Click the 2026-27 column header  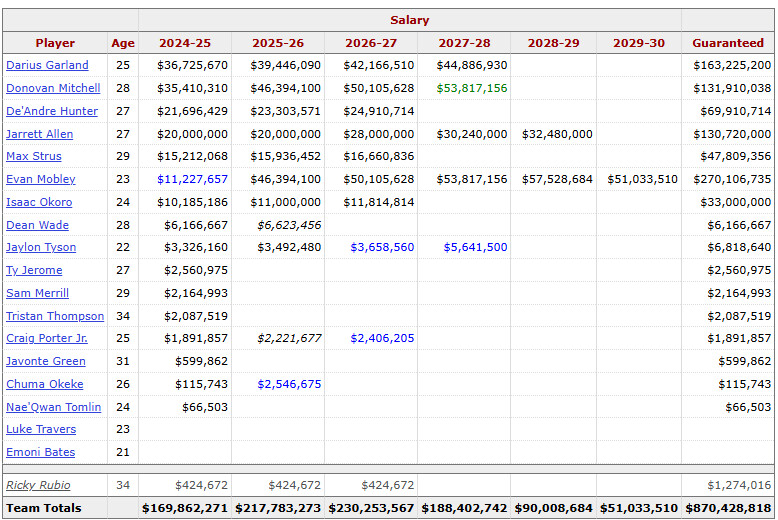[371, 43]
